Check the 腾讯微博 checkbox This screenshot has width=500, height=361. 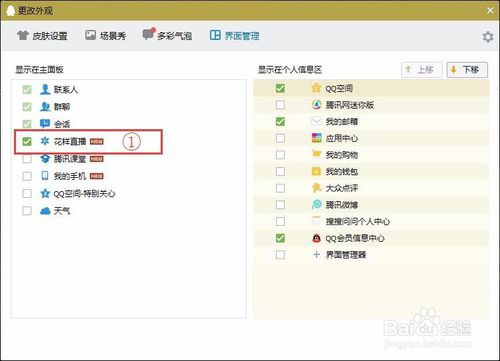(x=280, y=205)
